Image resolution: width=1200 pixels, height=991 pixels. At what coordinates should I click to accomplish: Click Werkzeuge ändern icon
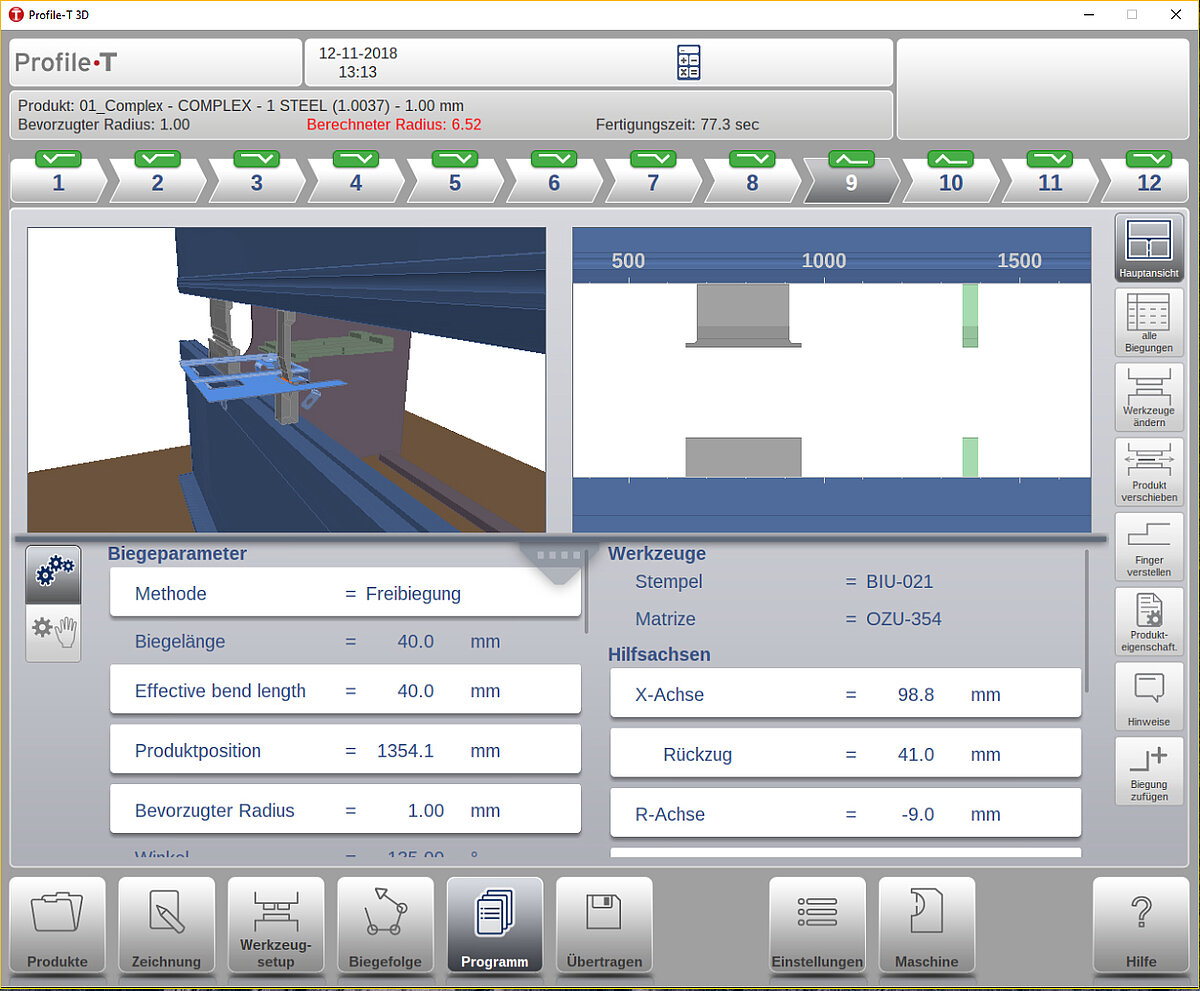(x=1149, y=397)
